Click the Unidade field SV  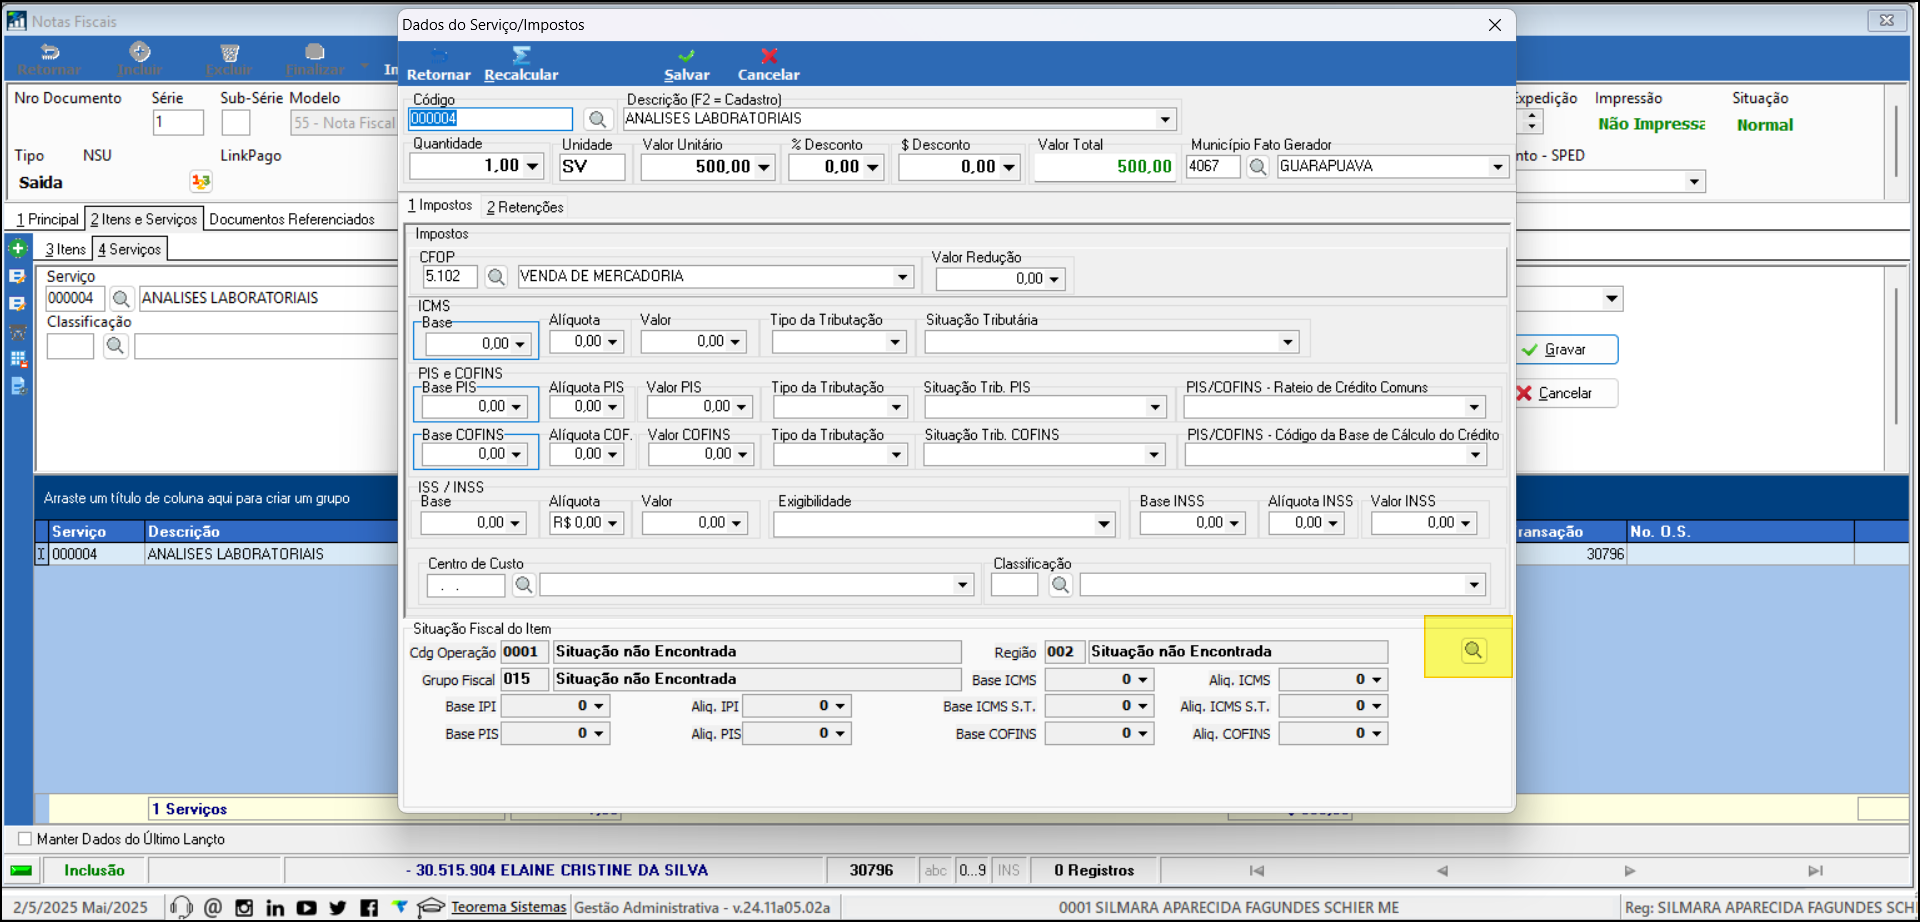pos(592,167)
